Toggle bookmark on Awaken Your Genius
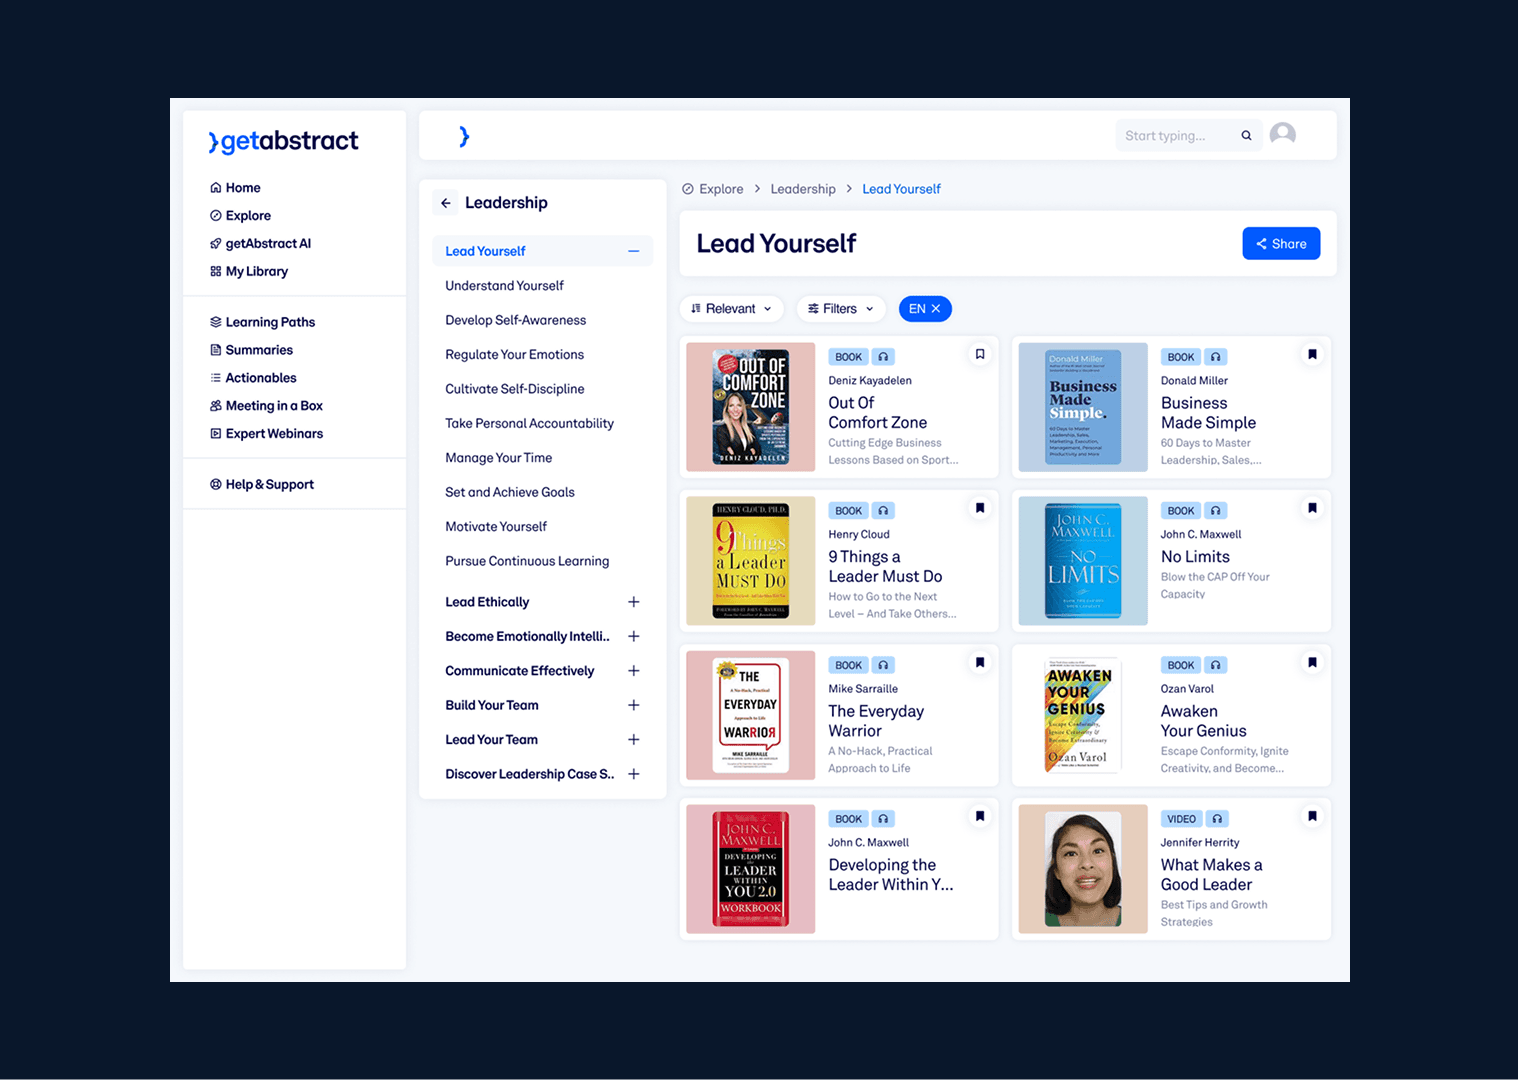Image resolution: width=1518 pixels, height=1080 pixels. click(x=1312, y=662)
